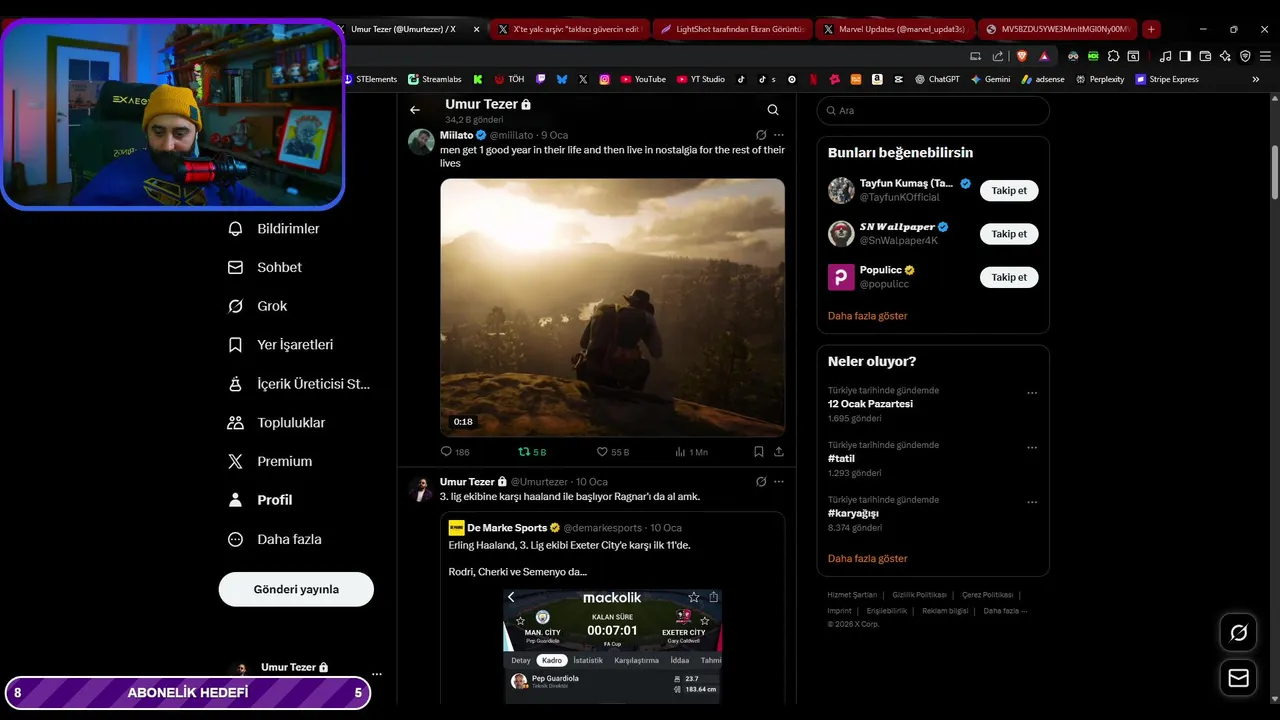
Task: Switch to MV5BZDU5YWE3 browser tab
Action: 1057,29
